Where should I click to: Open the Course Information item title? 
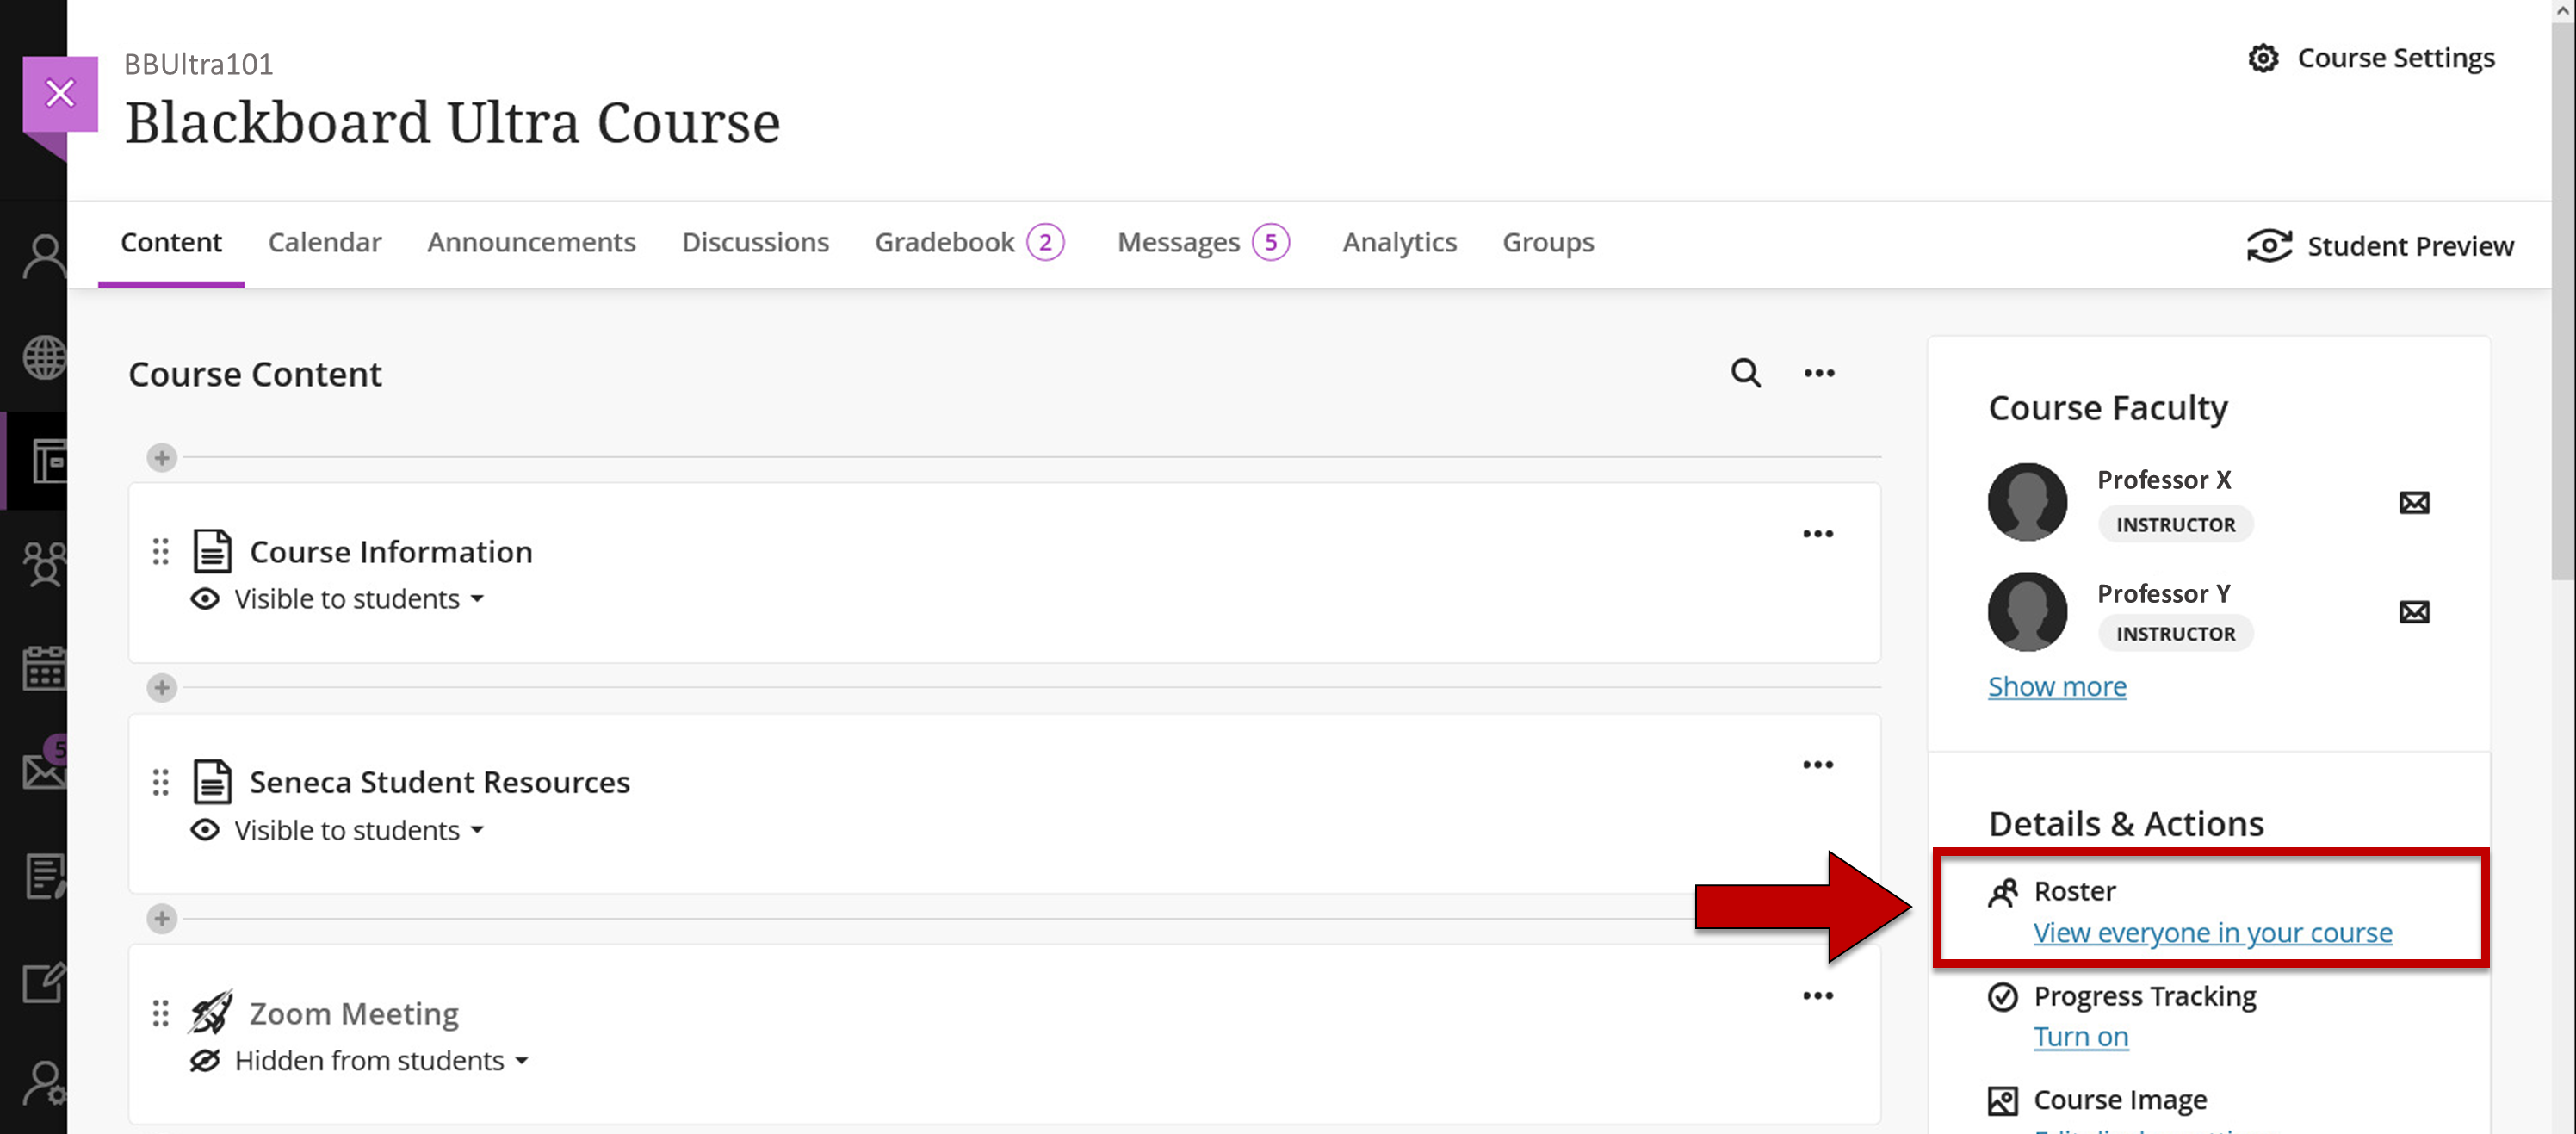391,552
